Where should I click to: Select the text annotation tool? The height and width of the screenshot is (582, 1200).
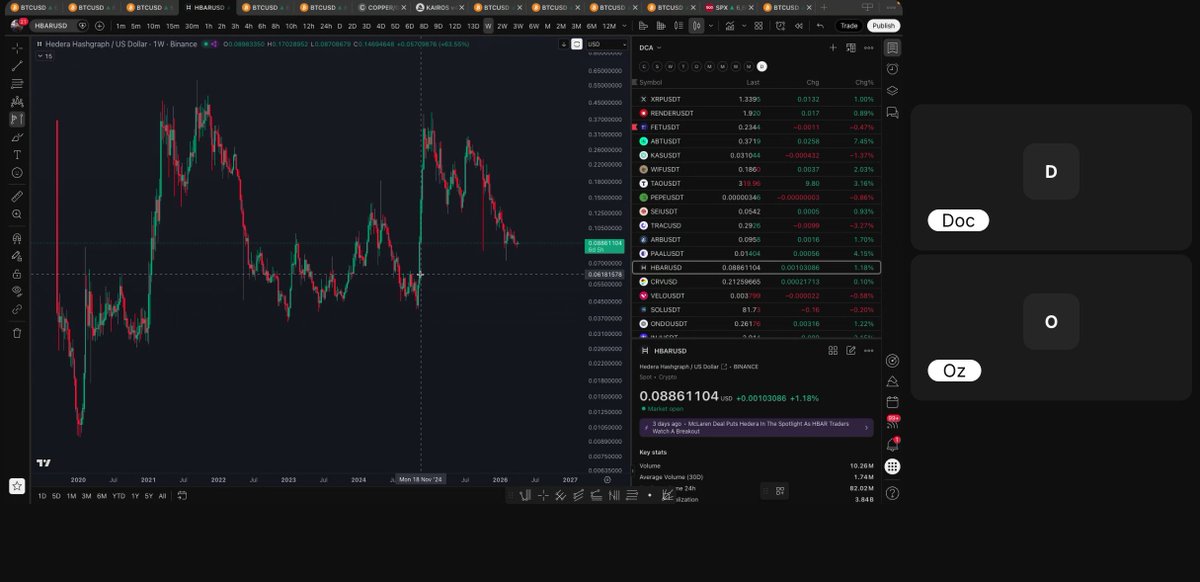[x=17, y=155]
